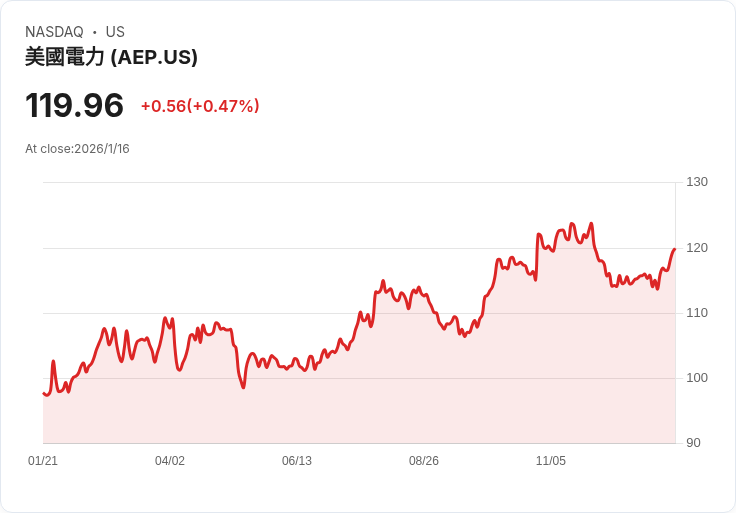Click the dot separator between NASDAQ and US
The image size is (736, 513).
94,33
